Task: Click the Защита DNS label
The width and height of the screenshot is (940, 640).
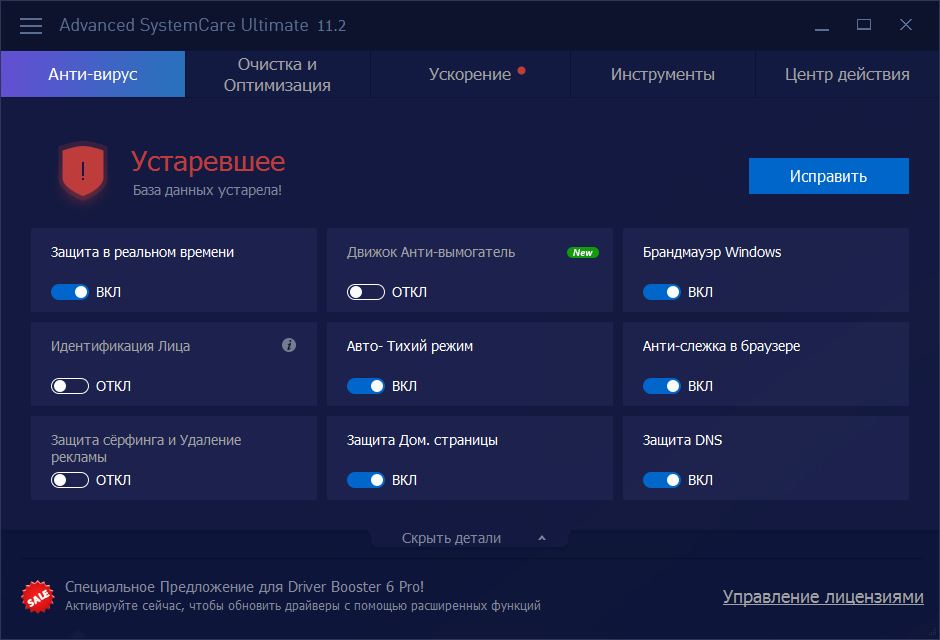Action: point(682,440)
